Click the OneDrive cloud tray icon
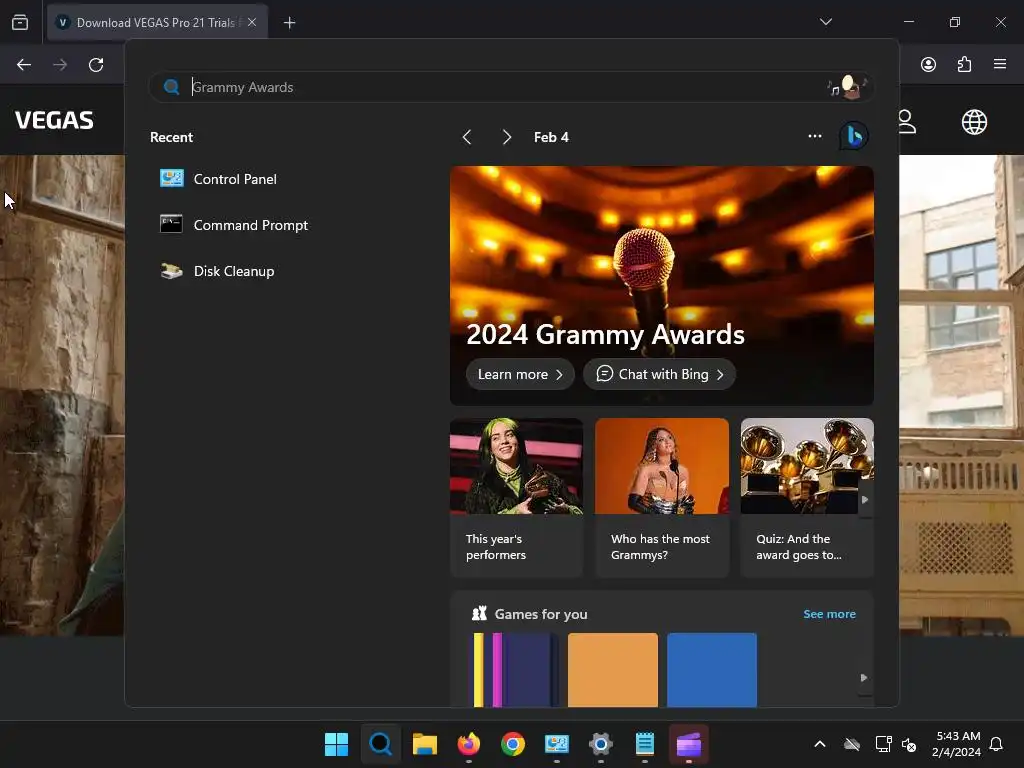The width and height of the screenshot is (1024, 768). 852,744
